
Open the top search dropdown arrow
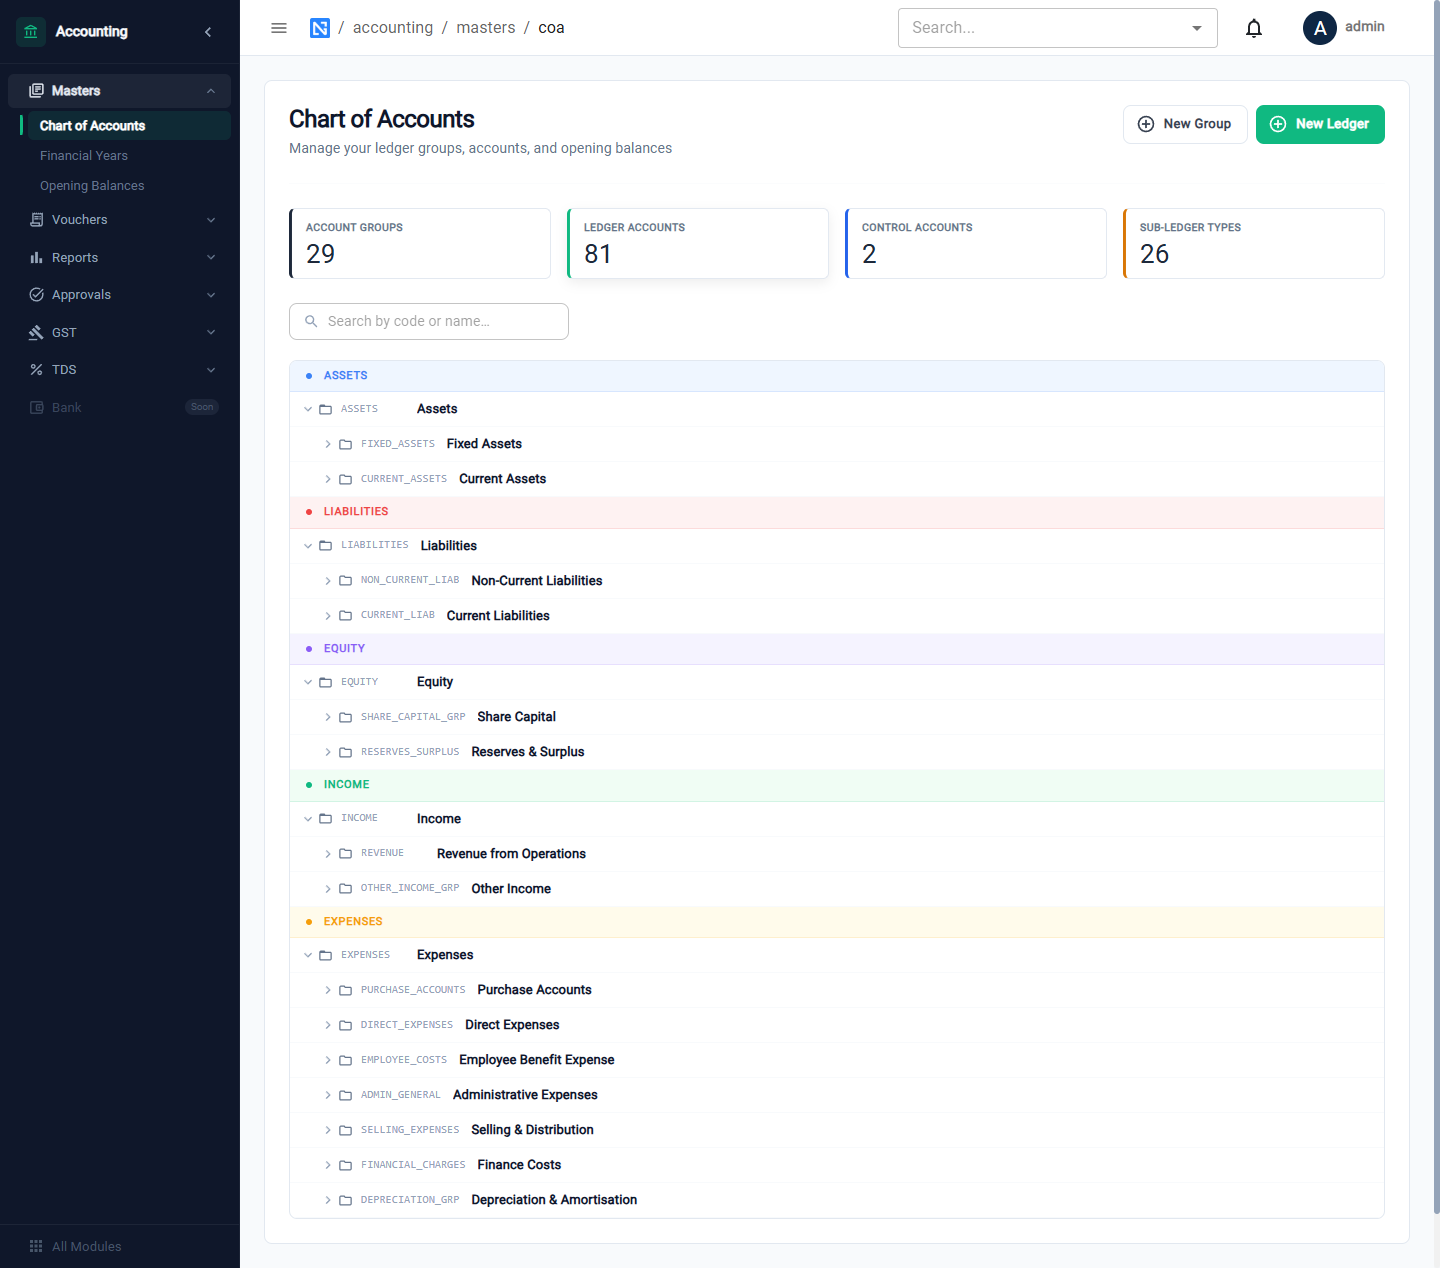pos(1197,28)
